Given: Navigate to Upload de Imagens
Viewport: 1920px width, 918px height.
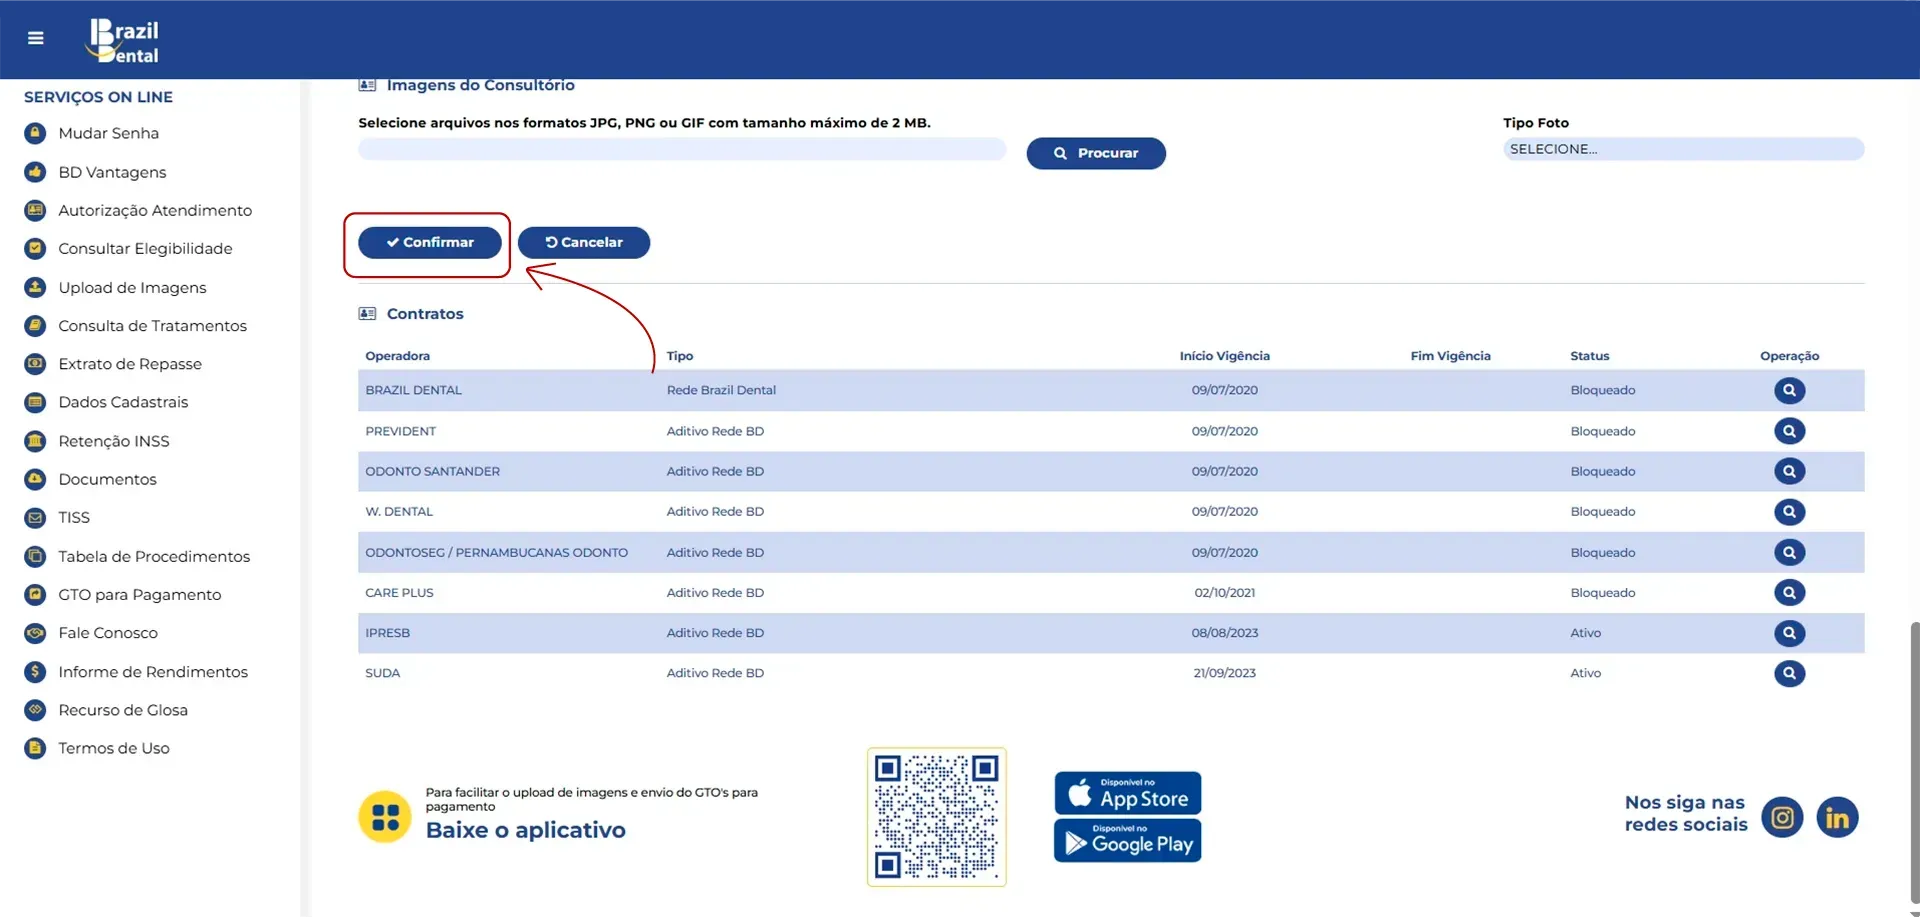Looking at the screenshot, I should point(132,287).
